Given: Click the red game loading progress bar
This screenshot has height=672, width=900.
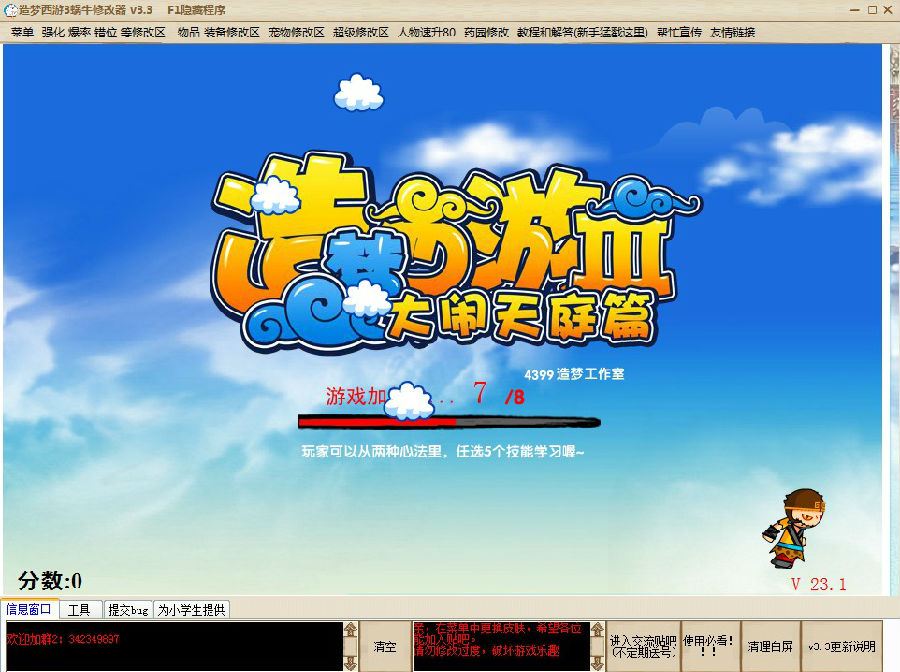Looking at the screenshot, I should coord(449,422).
